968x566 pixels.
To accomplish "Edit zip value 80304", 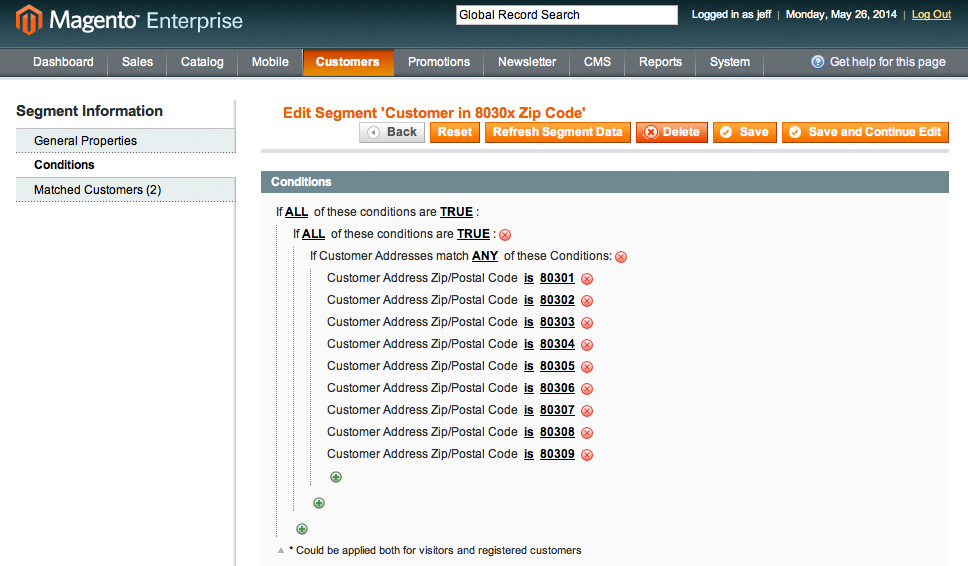I will tap(557, 344).
